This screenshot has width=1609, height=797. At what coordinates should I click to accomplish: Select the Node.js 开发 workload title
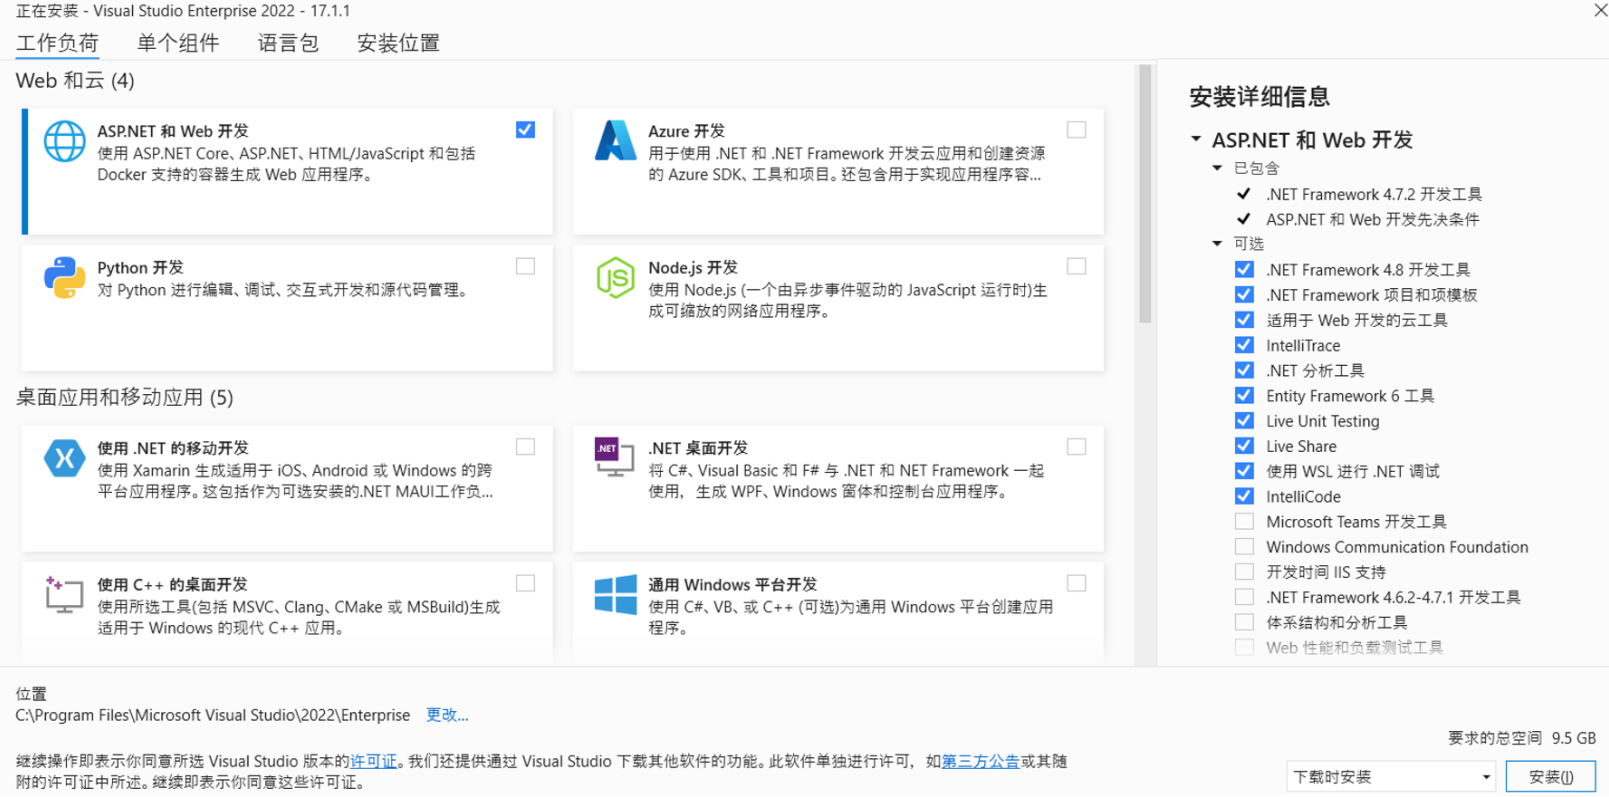coord(693,267)
